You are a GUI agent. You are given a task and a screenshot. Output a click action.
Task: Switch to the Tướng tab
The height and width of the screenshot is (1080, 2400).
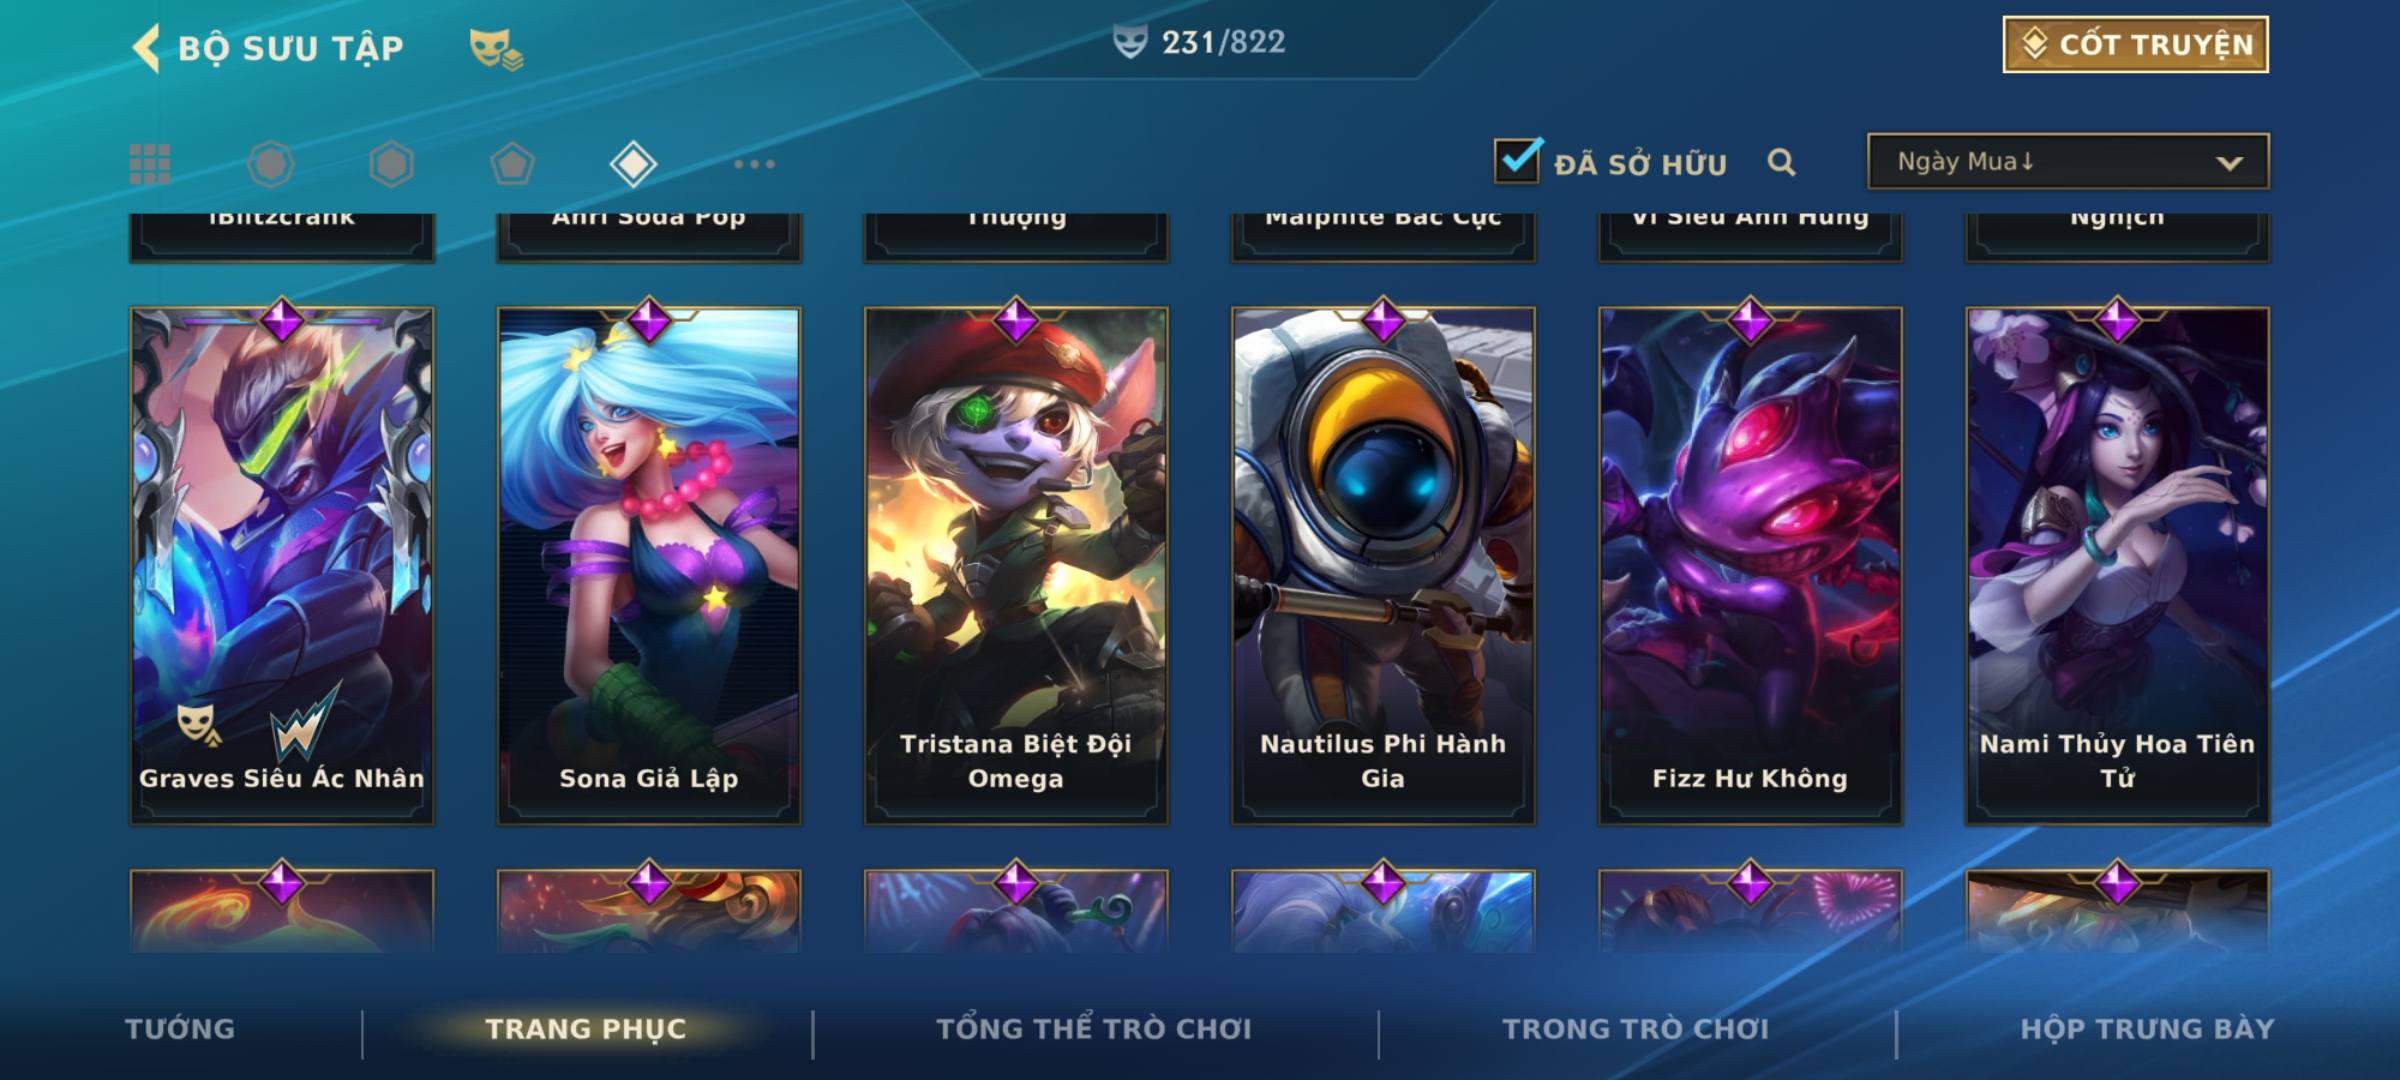point(180,1029)
